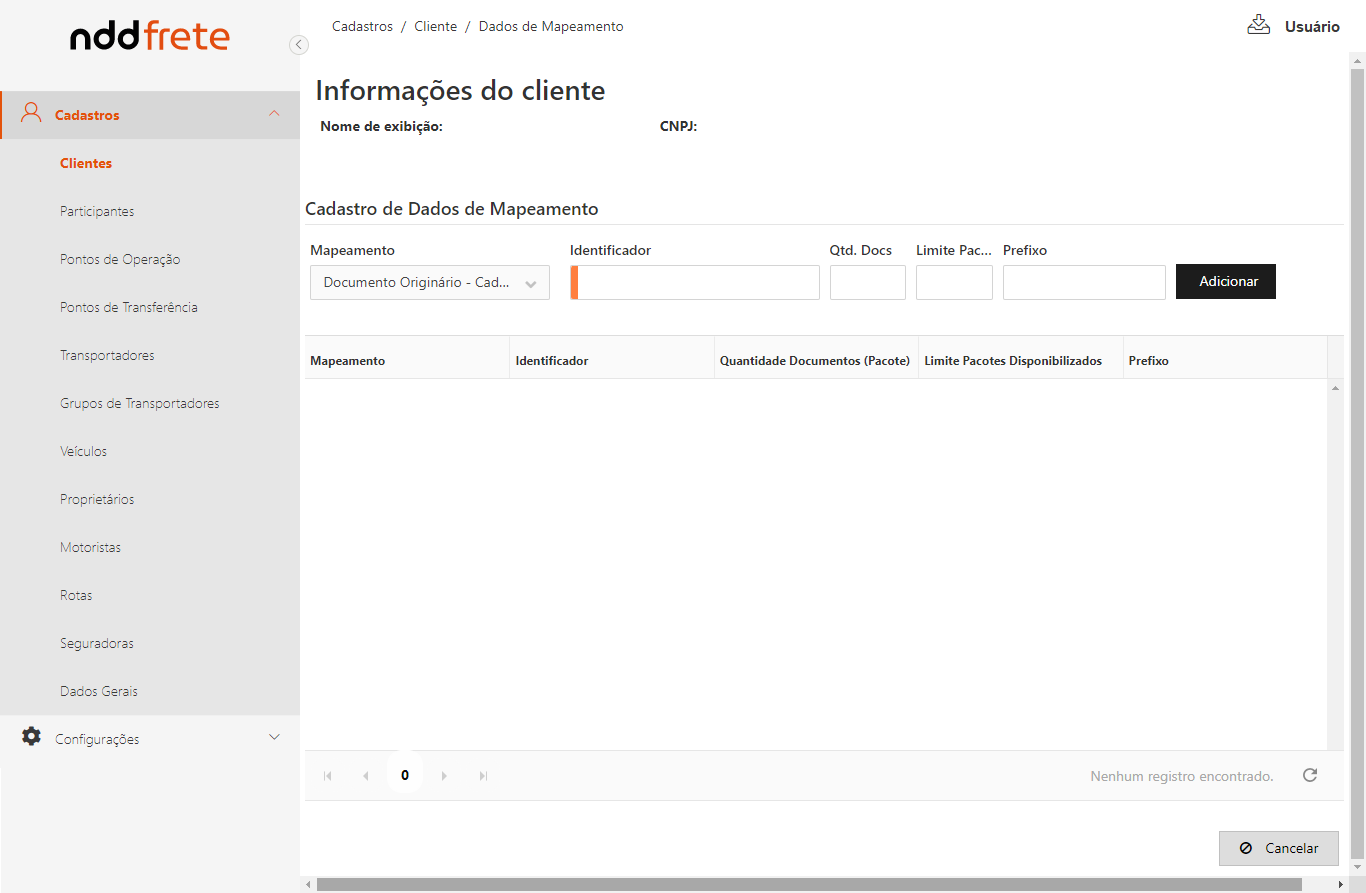Click the refresh icon in table footer
The image size is (1366, 893).
[x=1310, y=775]
